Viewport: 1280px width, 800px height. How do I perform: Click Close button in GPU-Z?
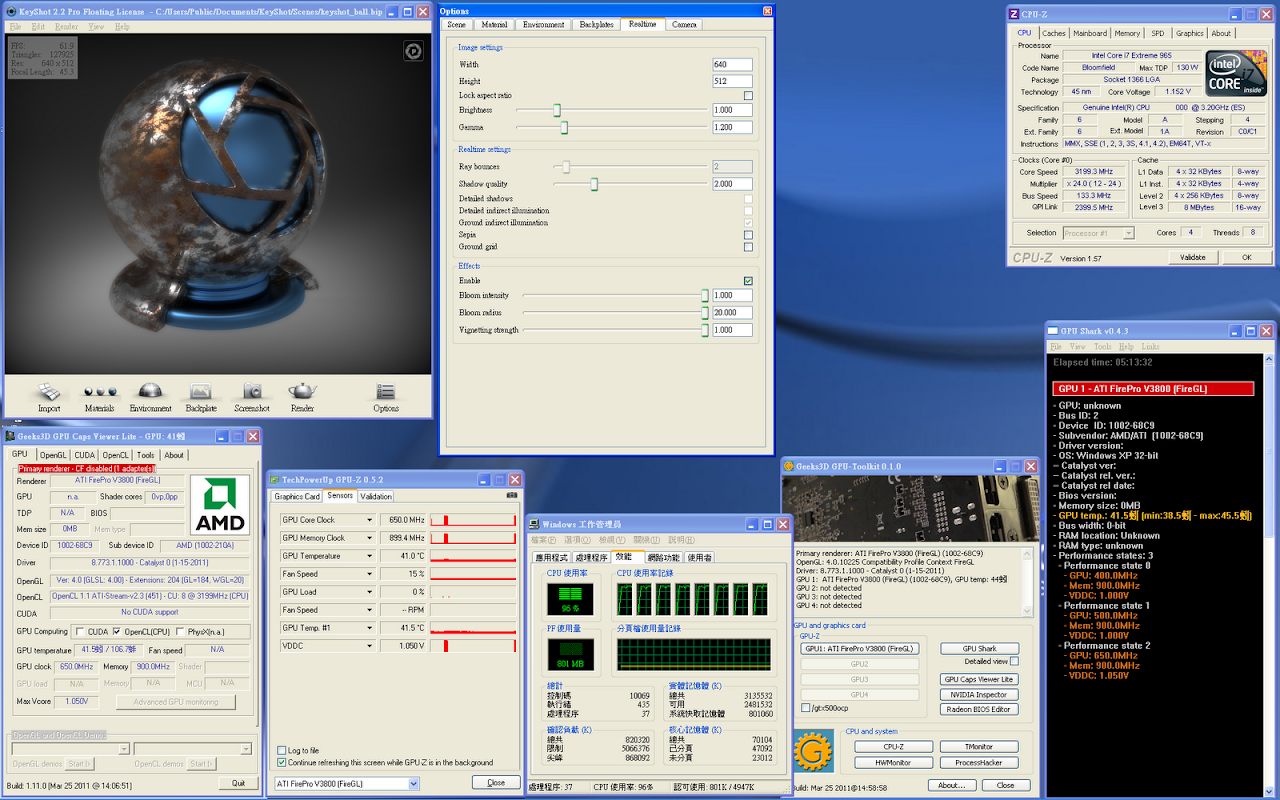pyautogui.click(x=496, y=783)
